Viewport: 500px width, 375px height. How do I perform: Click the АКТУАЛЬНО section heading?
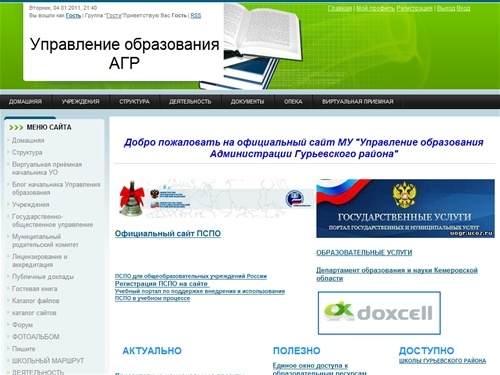[x=152, y=351]
